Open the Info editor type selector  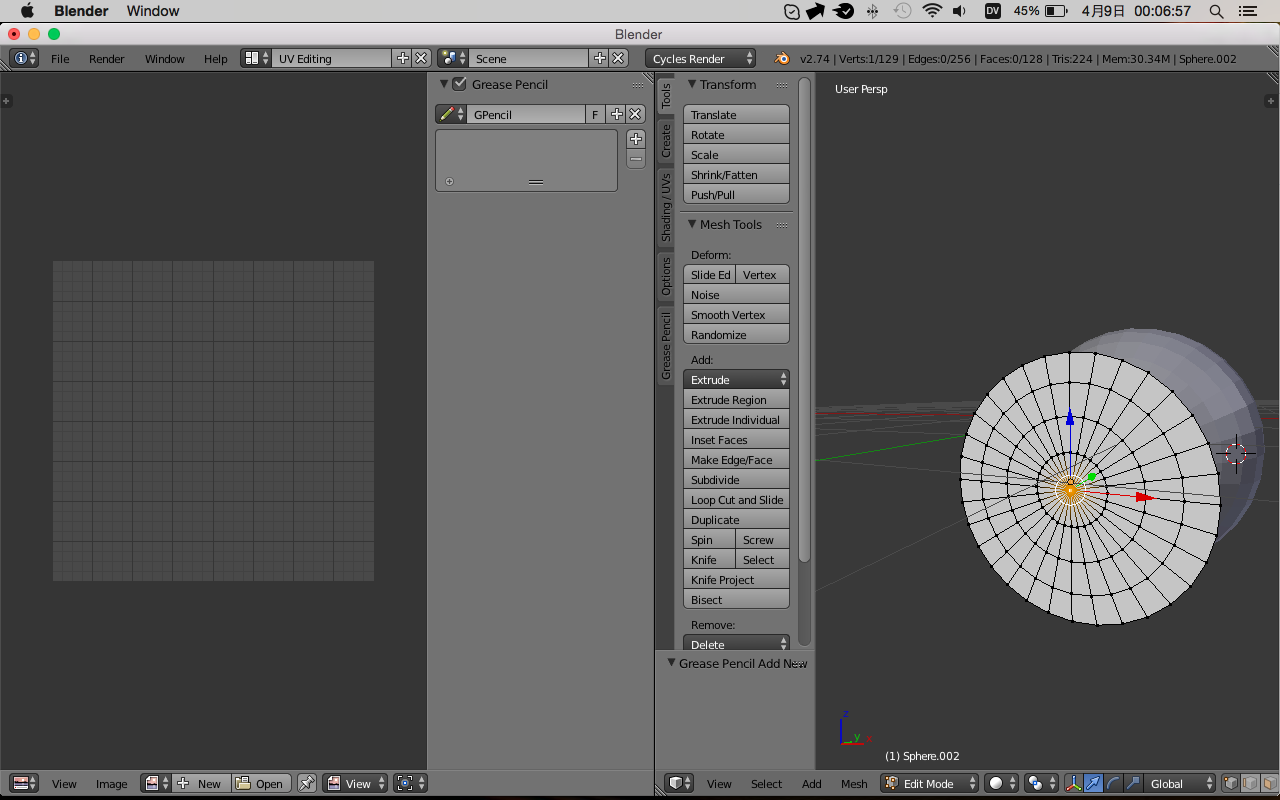[x=25, y=58]
